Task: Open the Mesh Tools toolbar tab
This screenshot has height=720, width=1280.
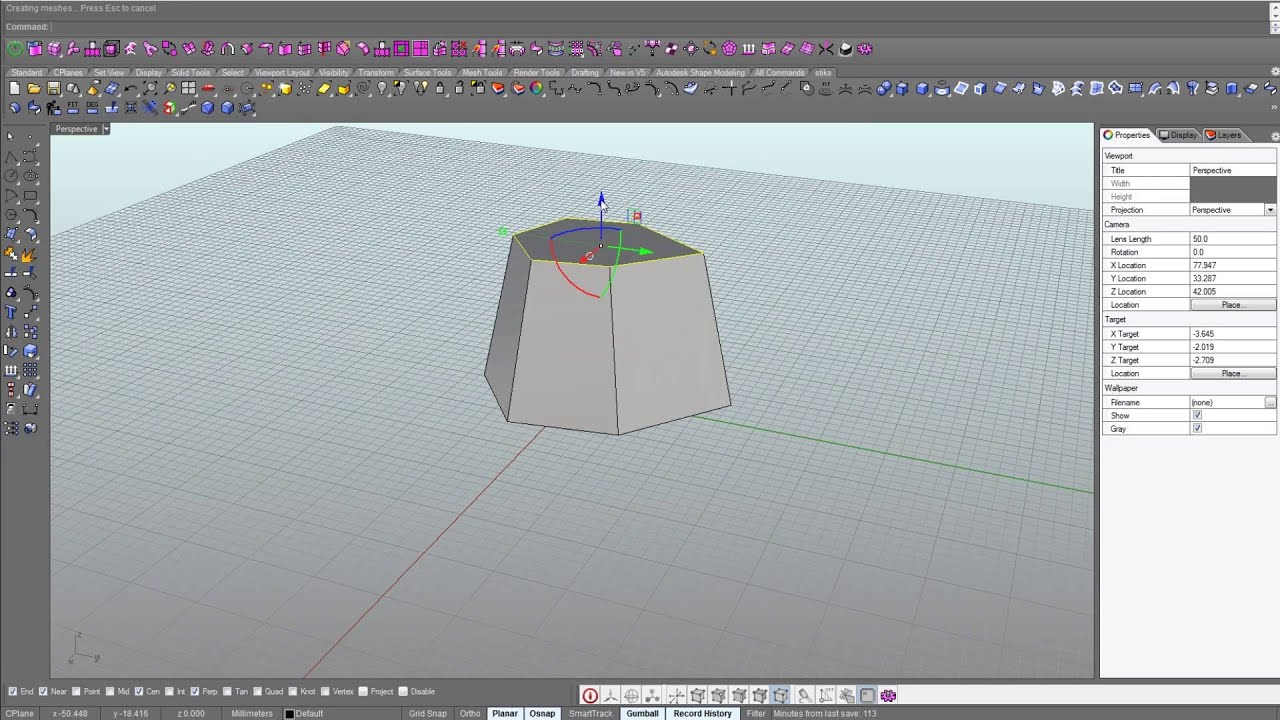Action: [482, 72]
